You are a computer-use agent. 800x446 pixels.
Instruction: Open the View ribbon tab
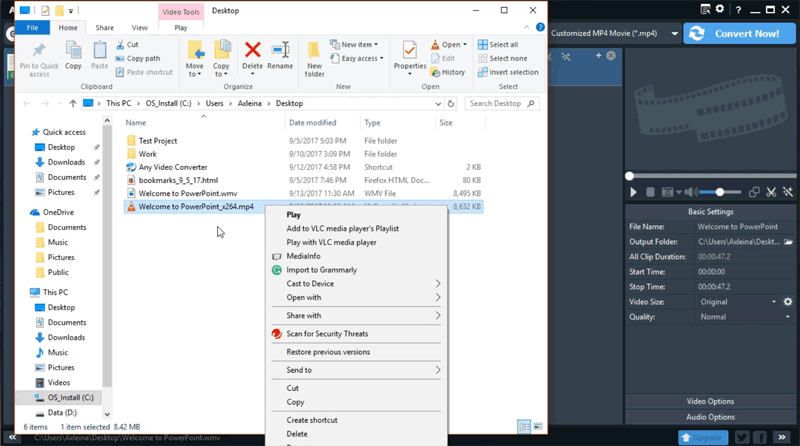tap(139, 28)
